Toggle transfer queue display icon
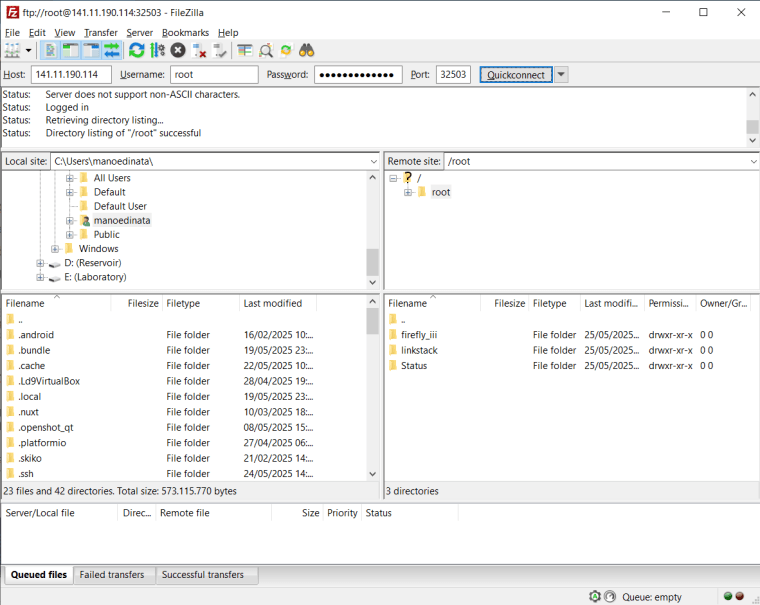The image size is (760, 605). pyautogui.click(x=112, y=50)
